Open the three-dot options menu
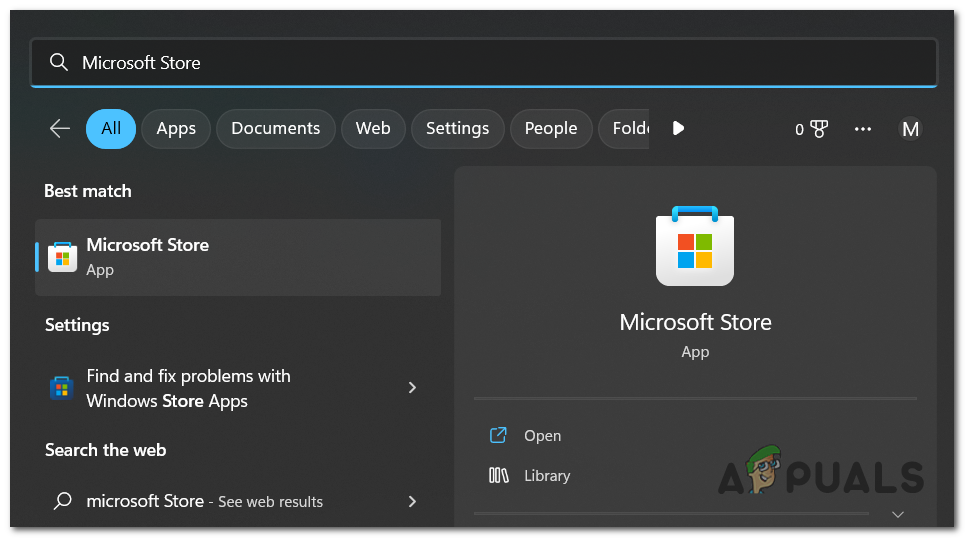This screenshot has height=538, width=965. point(863,129)
